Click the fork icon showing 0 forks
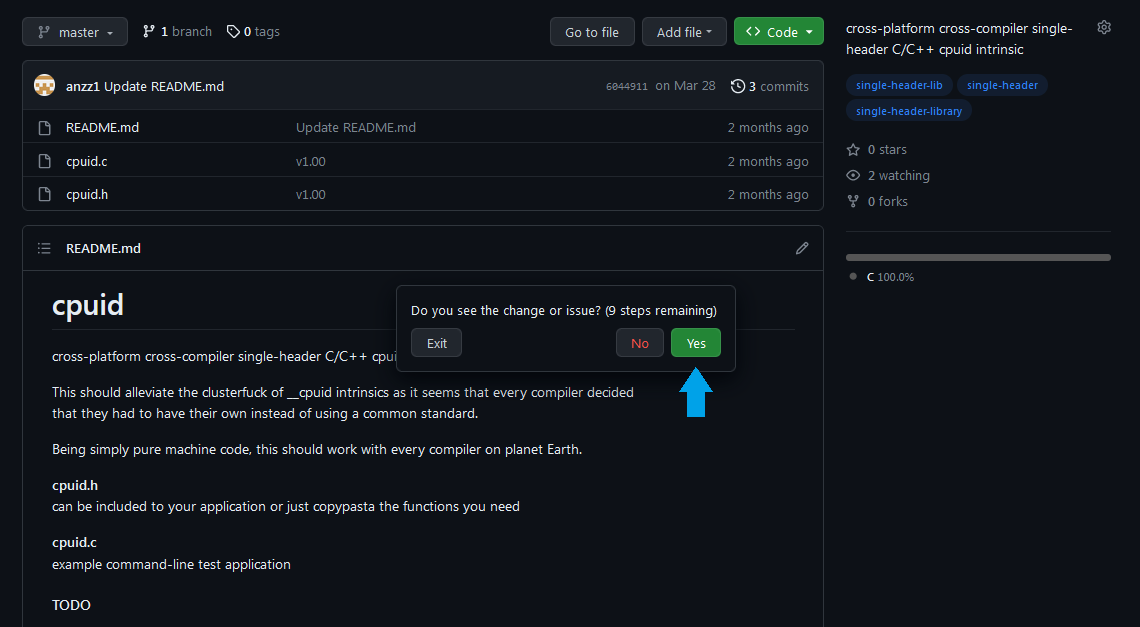The width and height of the screenshot is (1140, 627). 852,201
